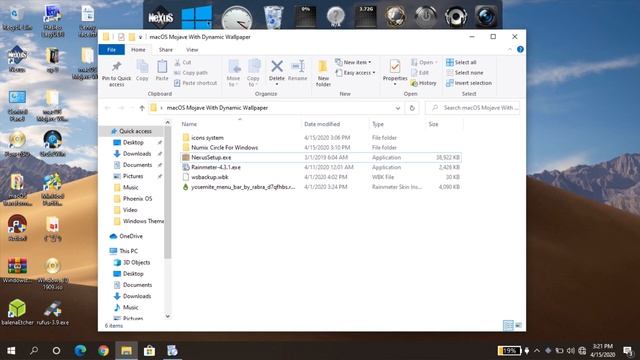Select the Home ribbon tab

click(x=138, y=50)
